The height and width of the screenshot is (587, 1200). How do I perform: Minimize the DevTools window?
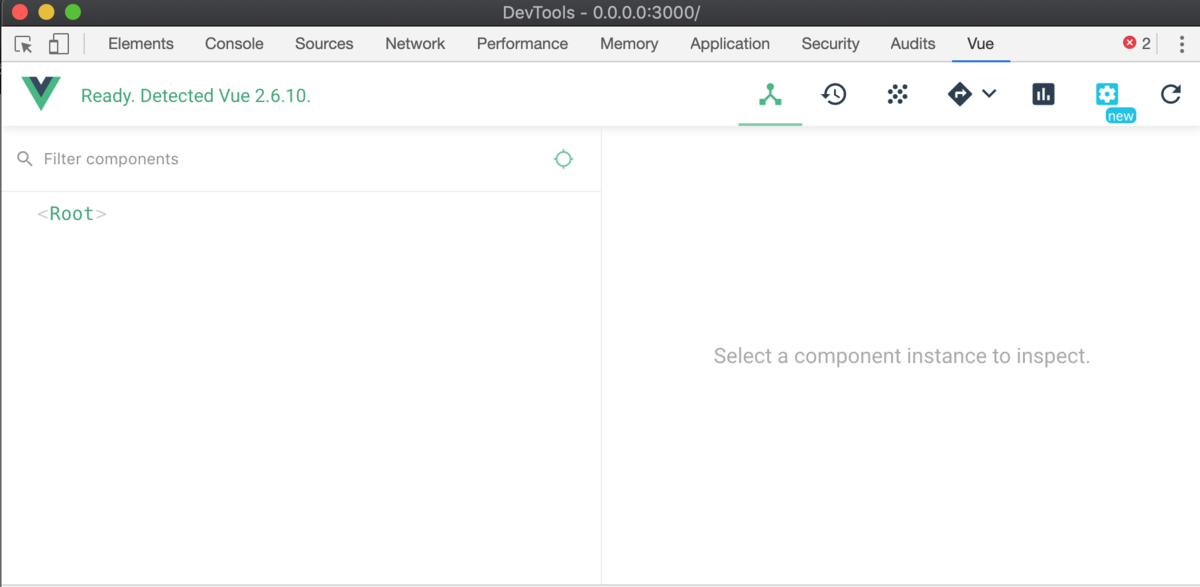click(46, 13)
